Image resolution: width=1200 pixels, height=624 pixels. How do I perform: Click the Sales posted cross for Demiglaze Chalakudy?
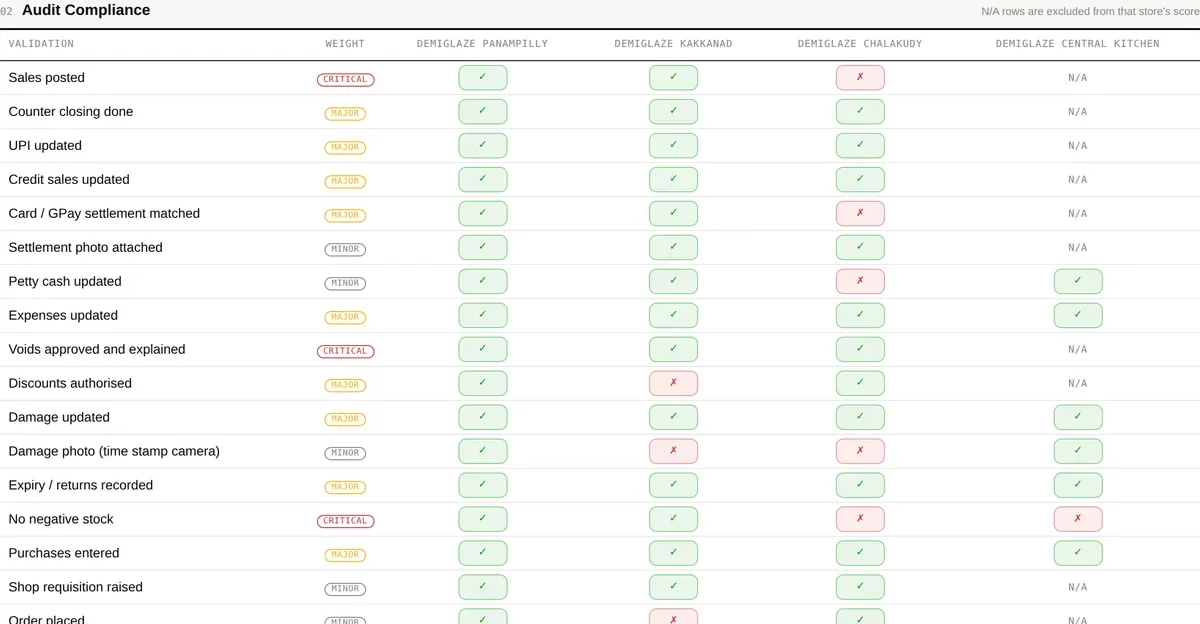click(860, 78)
